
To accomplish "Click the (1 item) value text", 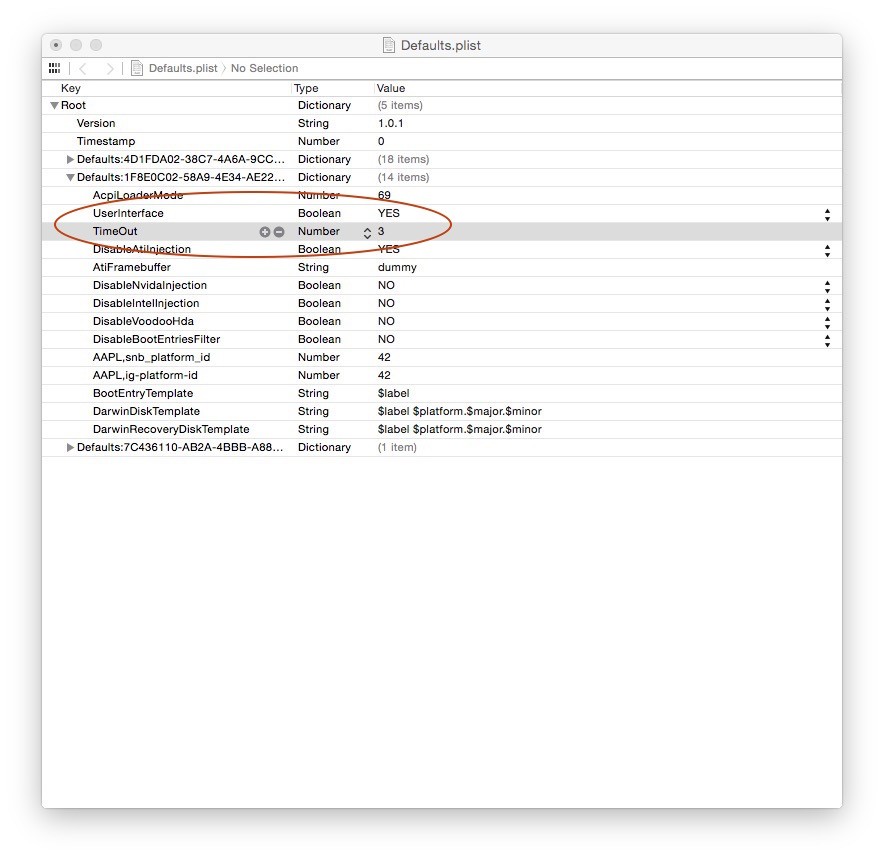I will 397,448.
